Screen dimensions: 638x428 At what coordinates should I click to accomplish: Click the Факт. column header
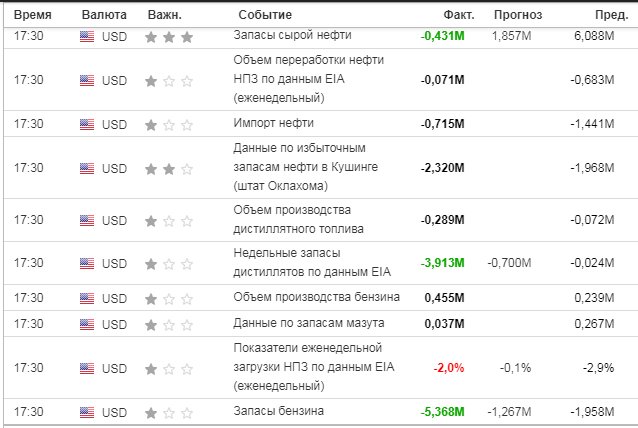pos(459,15)
